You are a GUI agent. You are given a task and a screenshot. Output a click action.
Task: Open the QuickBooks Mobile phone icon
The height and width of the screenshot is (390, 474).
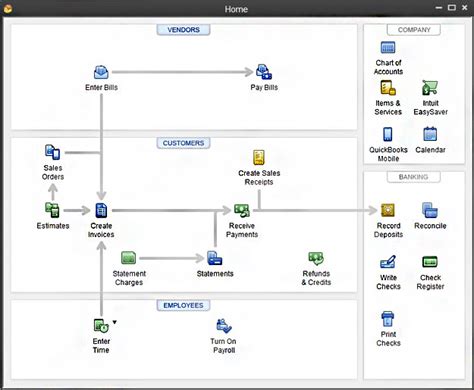tap(388, 134)
